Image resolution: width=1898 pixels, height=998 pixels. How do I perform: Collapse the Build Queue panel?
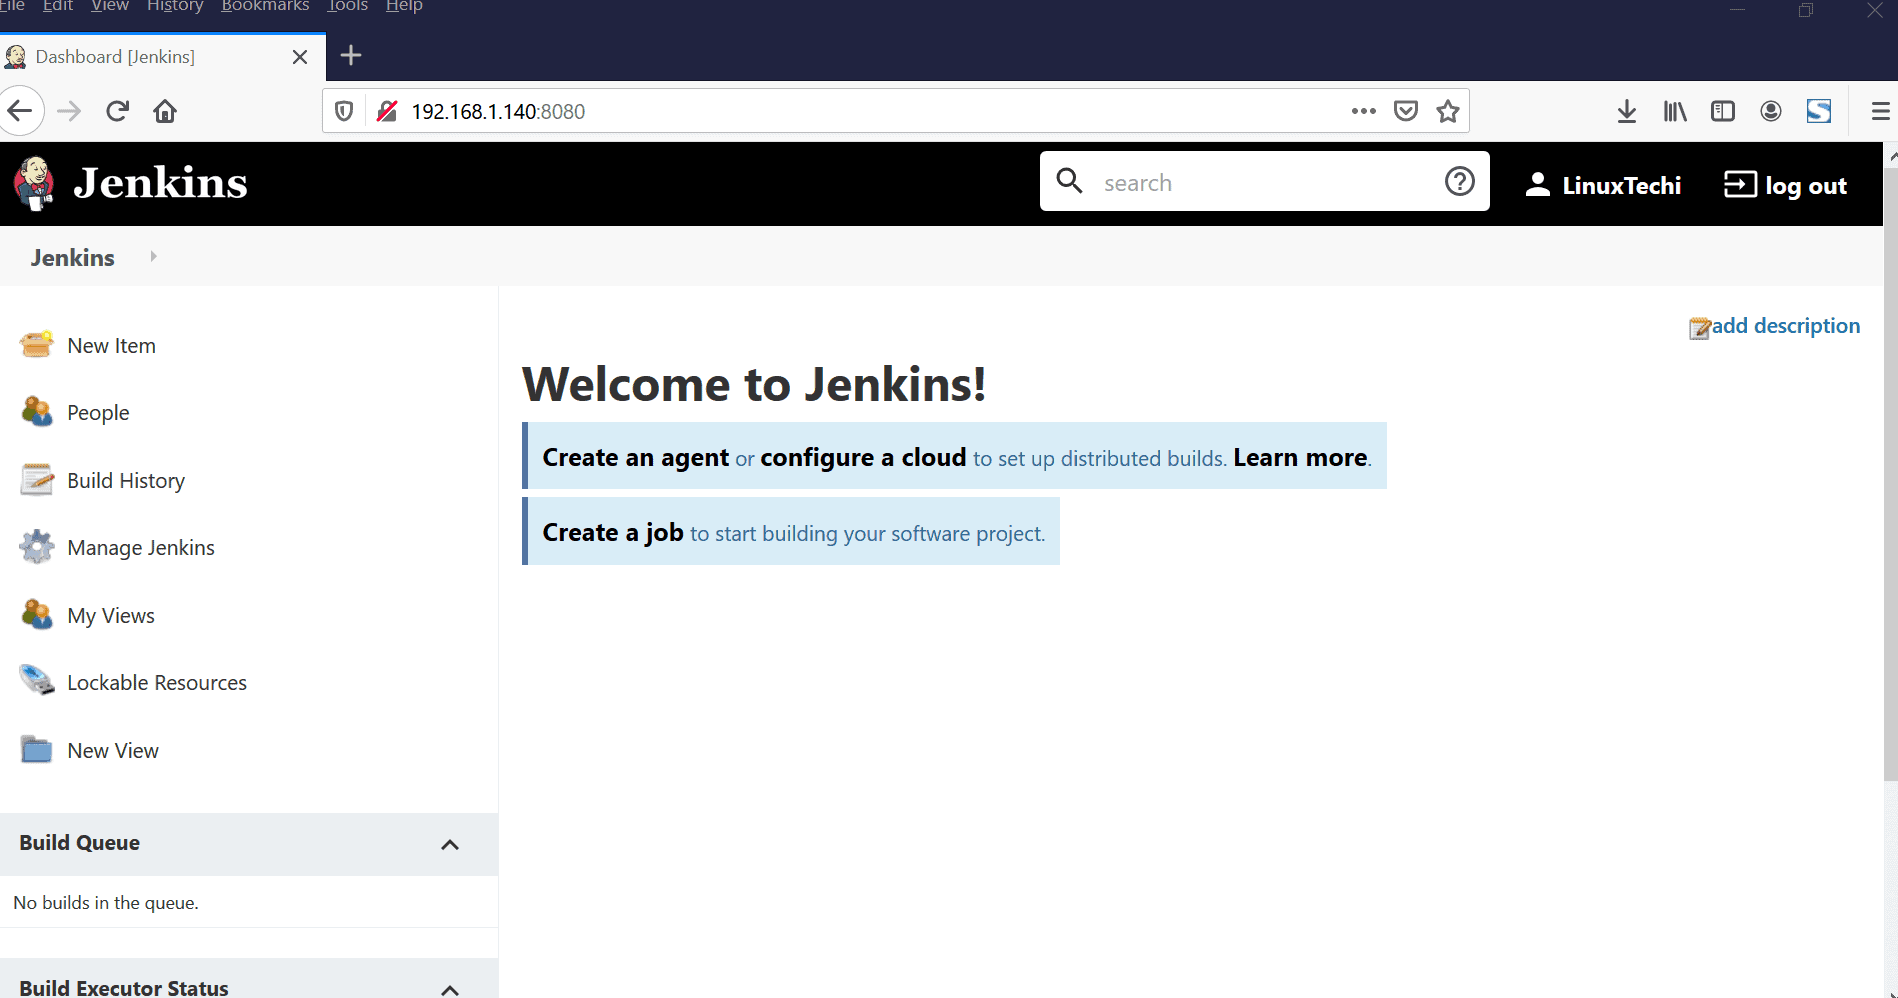click(450, 845)
